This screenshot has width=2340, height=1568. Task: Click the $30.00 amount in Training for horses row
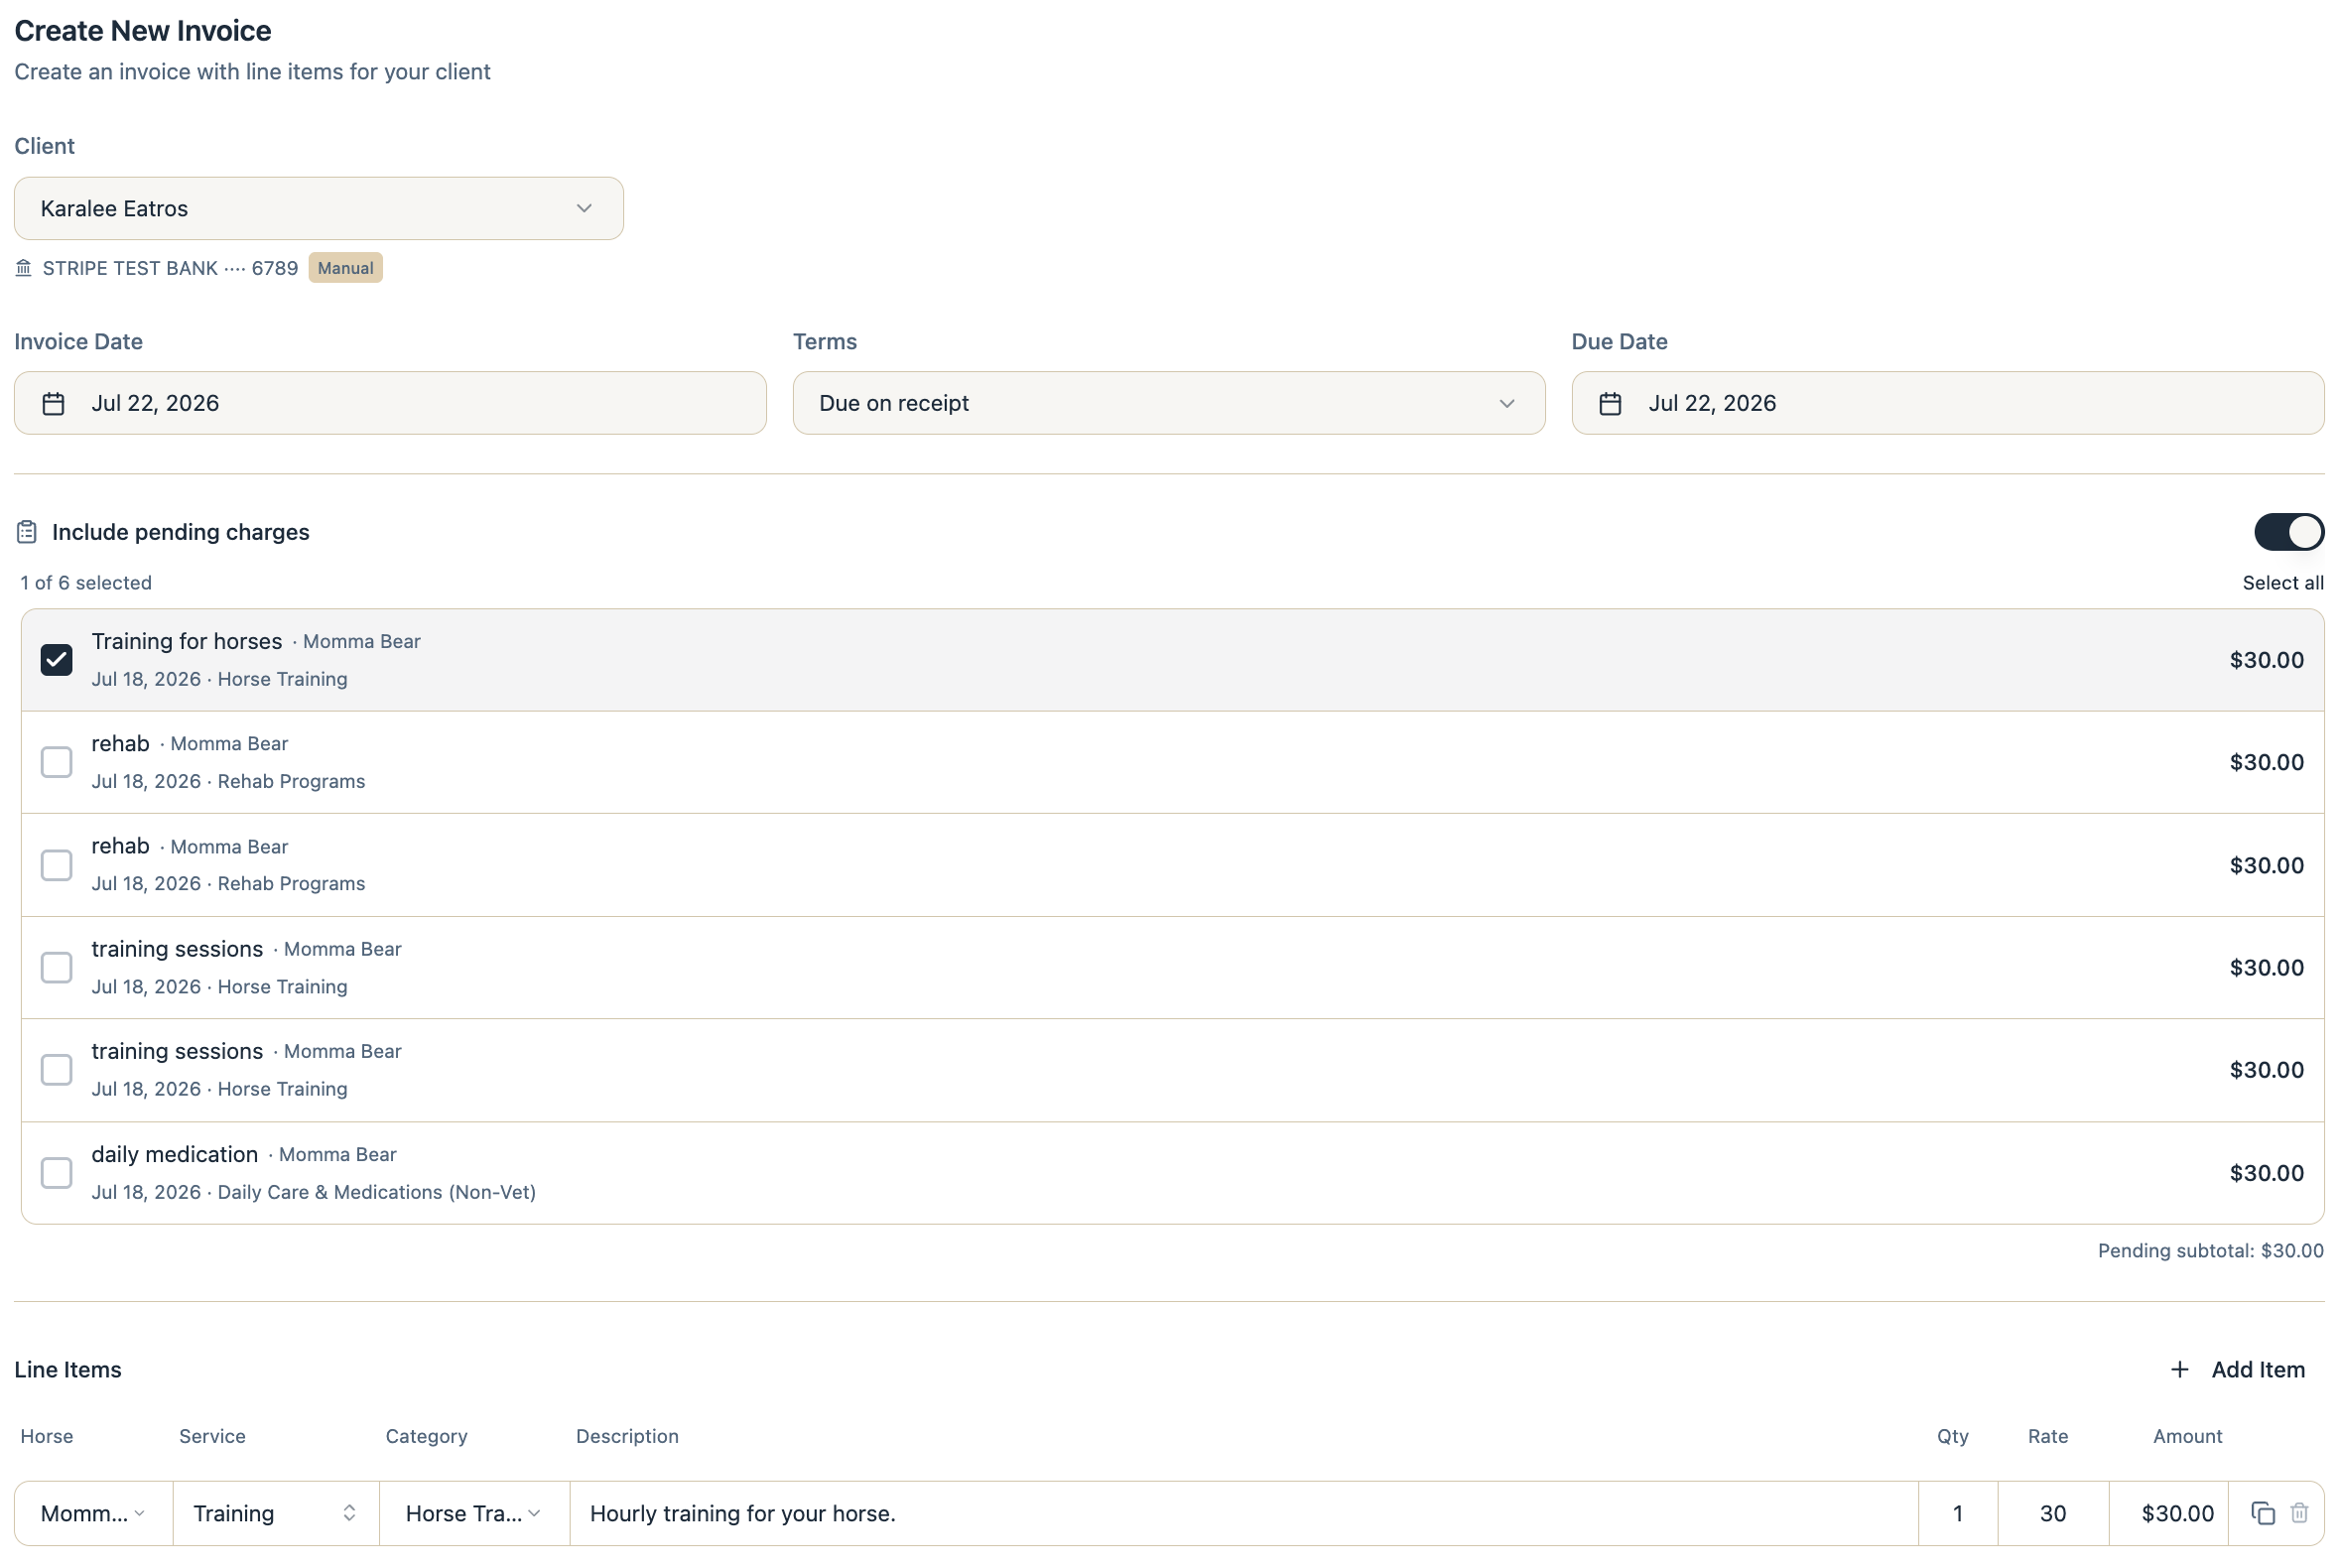tap(2266, 660)
